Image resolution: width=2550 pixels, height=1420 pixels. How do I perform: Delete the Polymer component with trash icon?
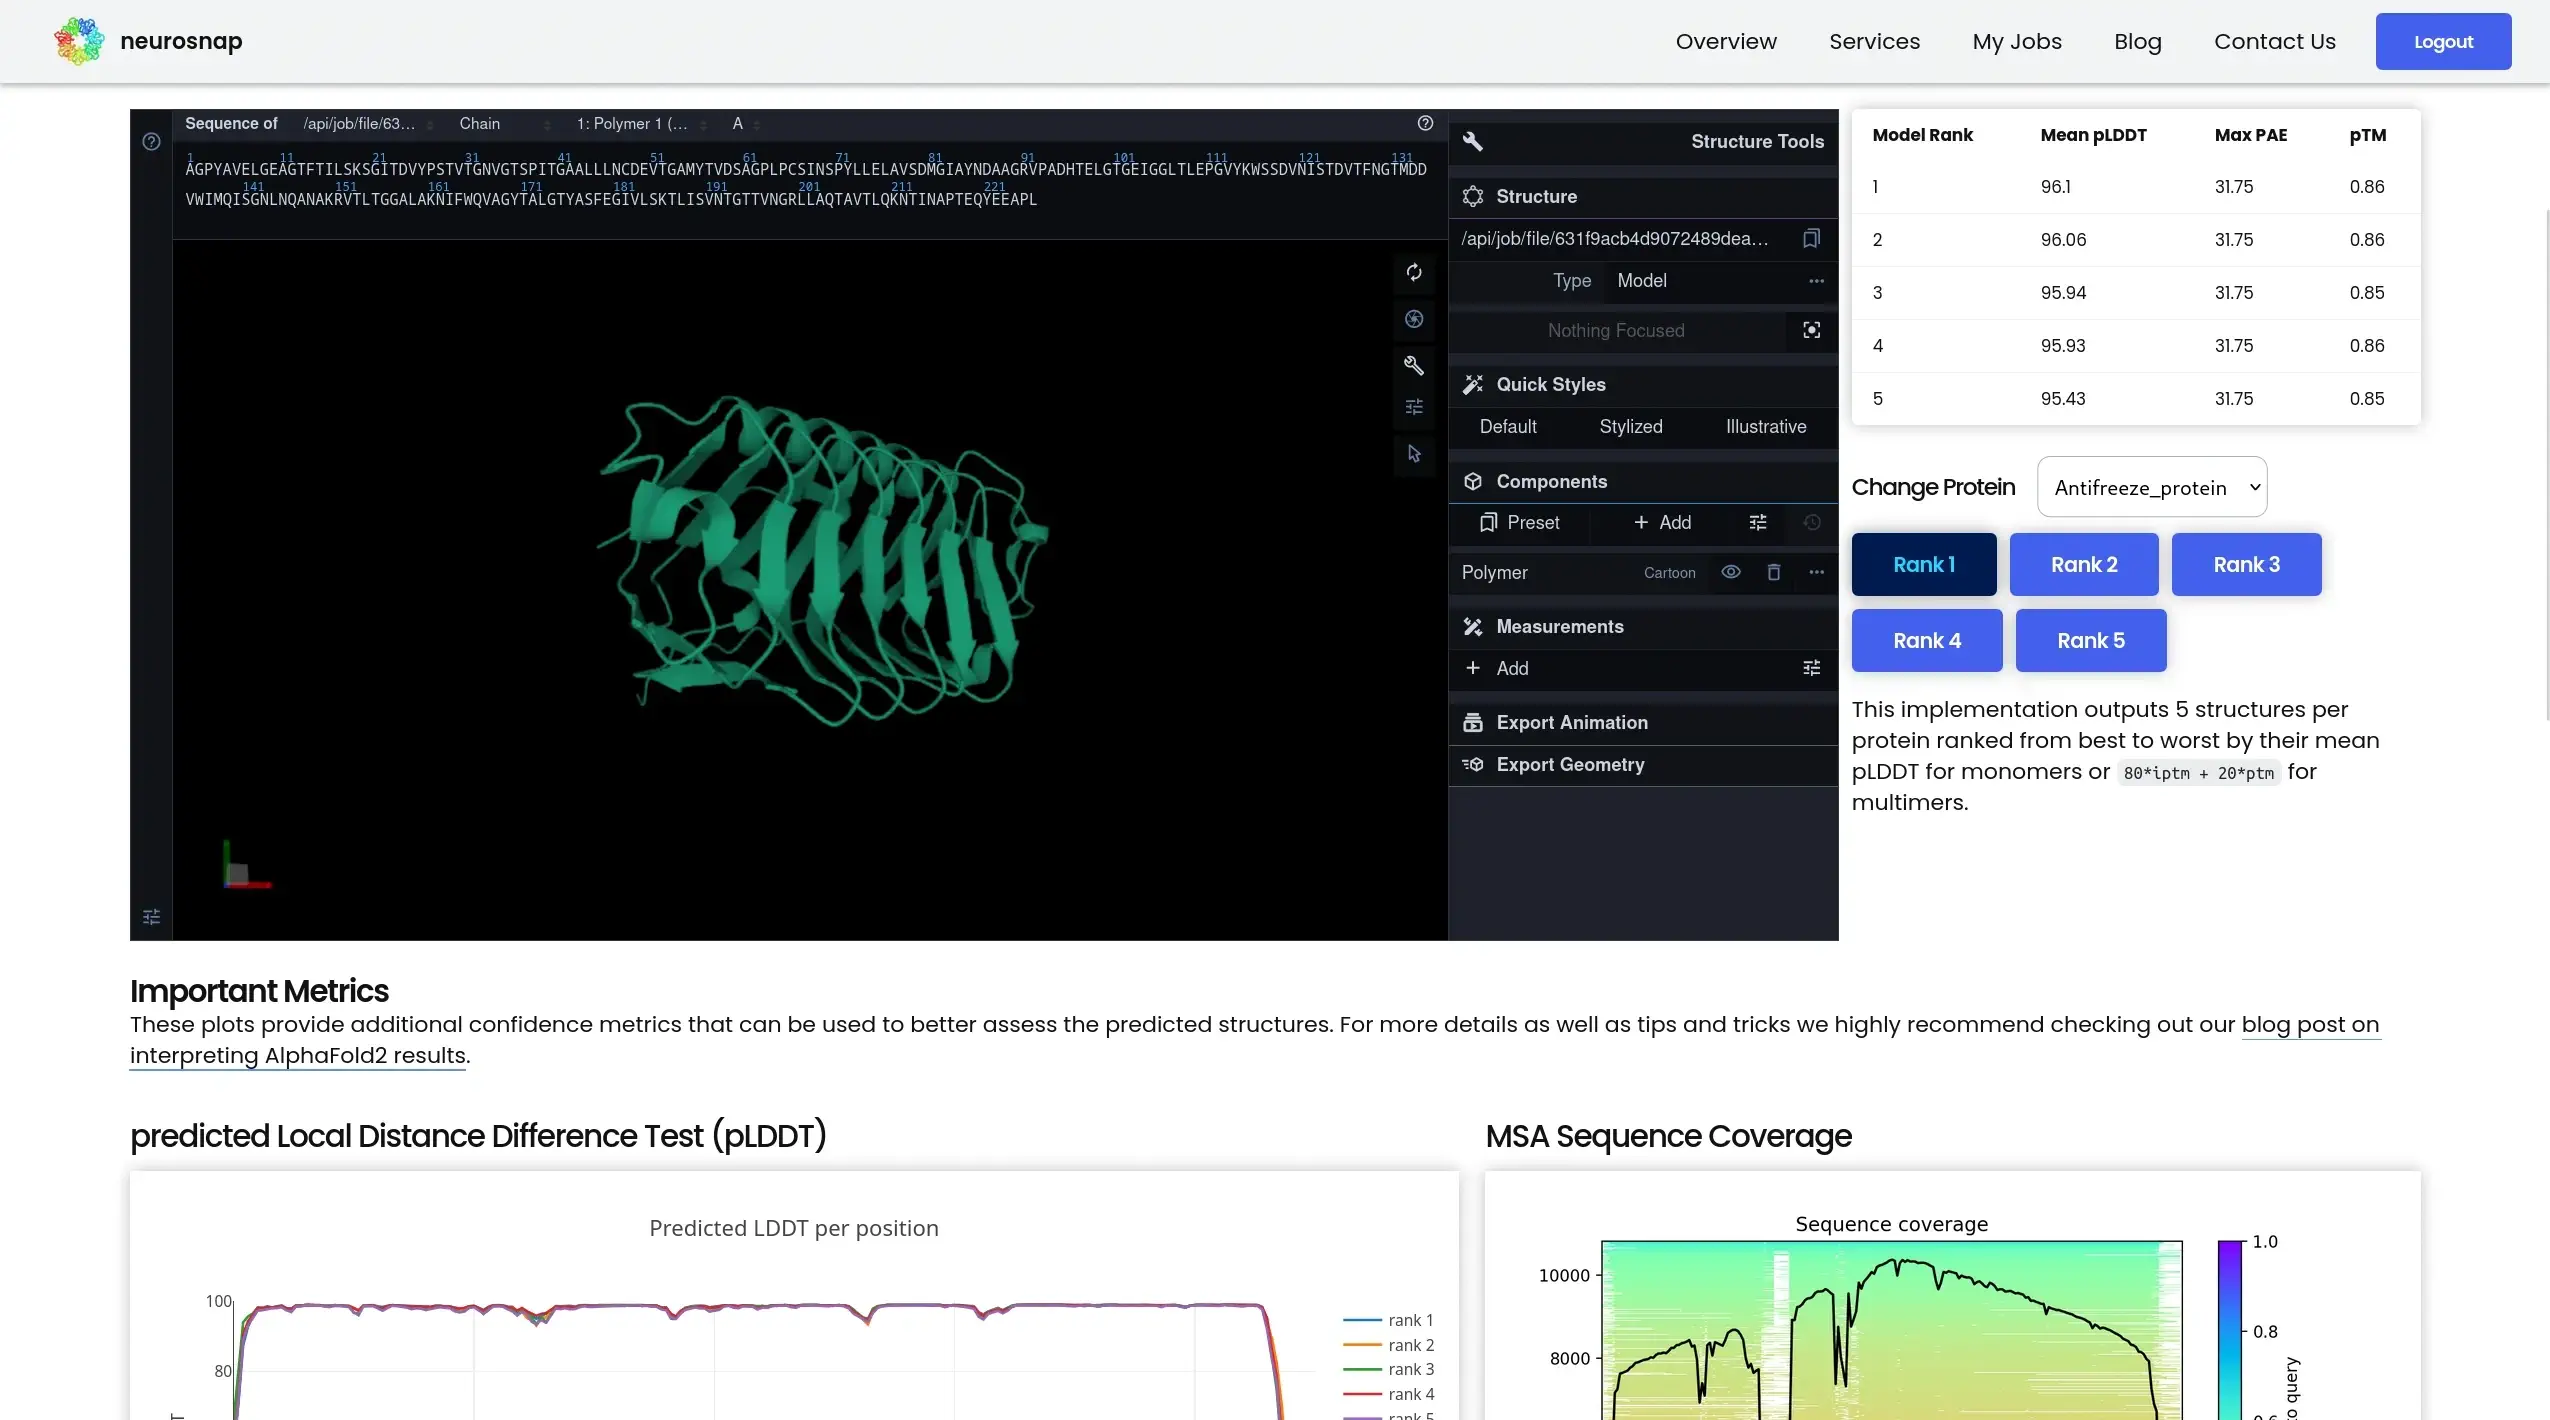1773,572
